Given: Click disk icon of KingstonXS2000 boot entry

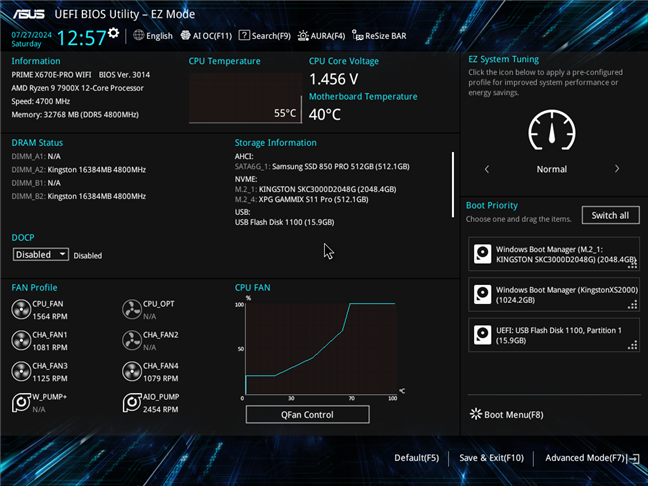Looking at the screenshot, I should (482, 295).
